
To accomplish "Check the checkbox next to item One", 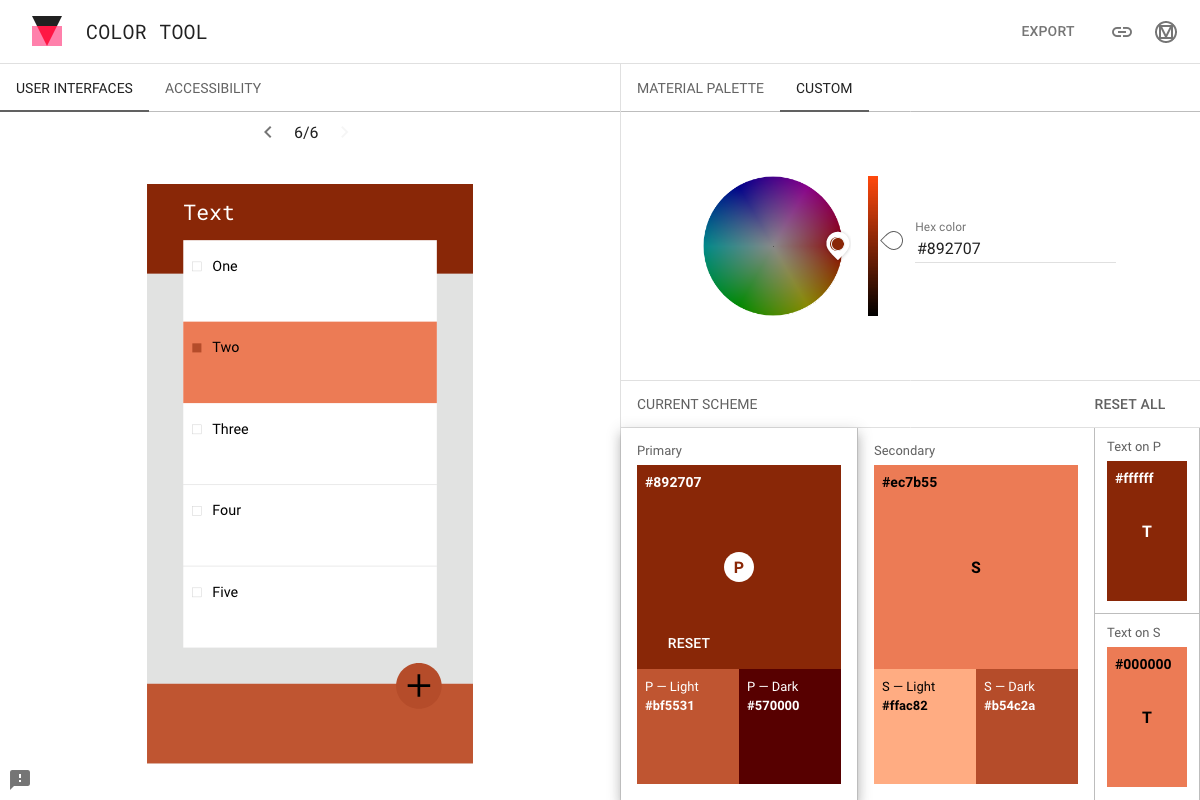I will [196, 266].
